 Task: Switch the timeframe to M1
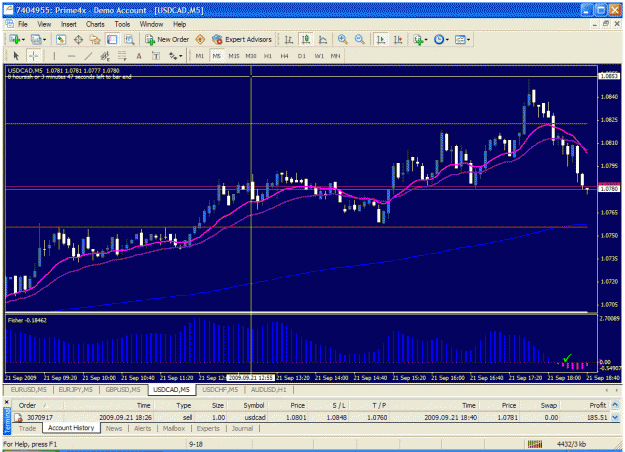click(200, 56)
